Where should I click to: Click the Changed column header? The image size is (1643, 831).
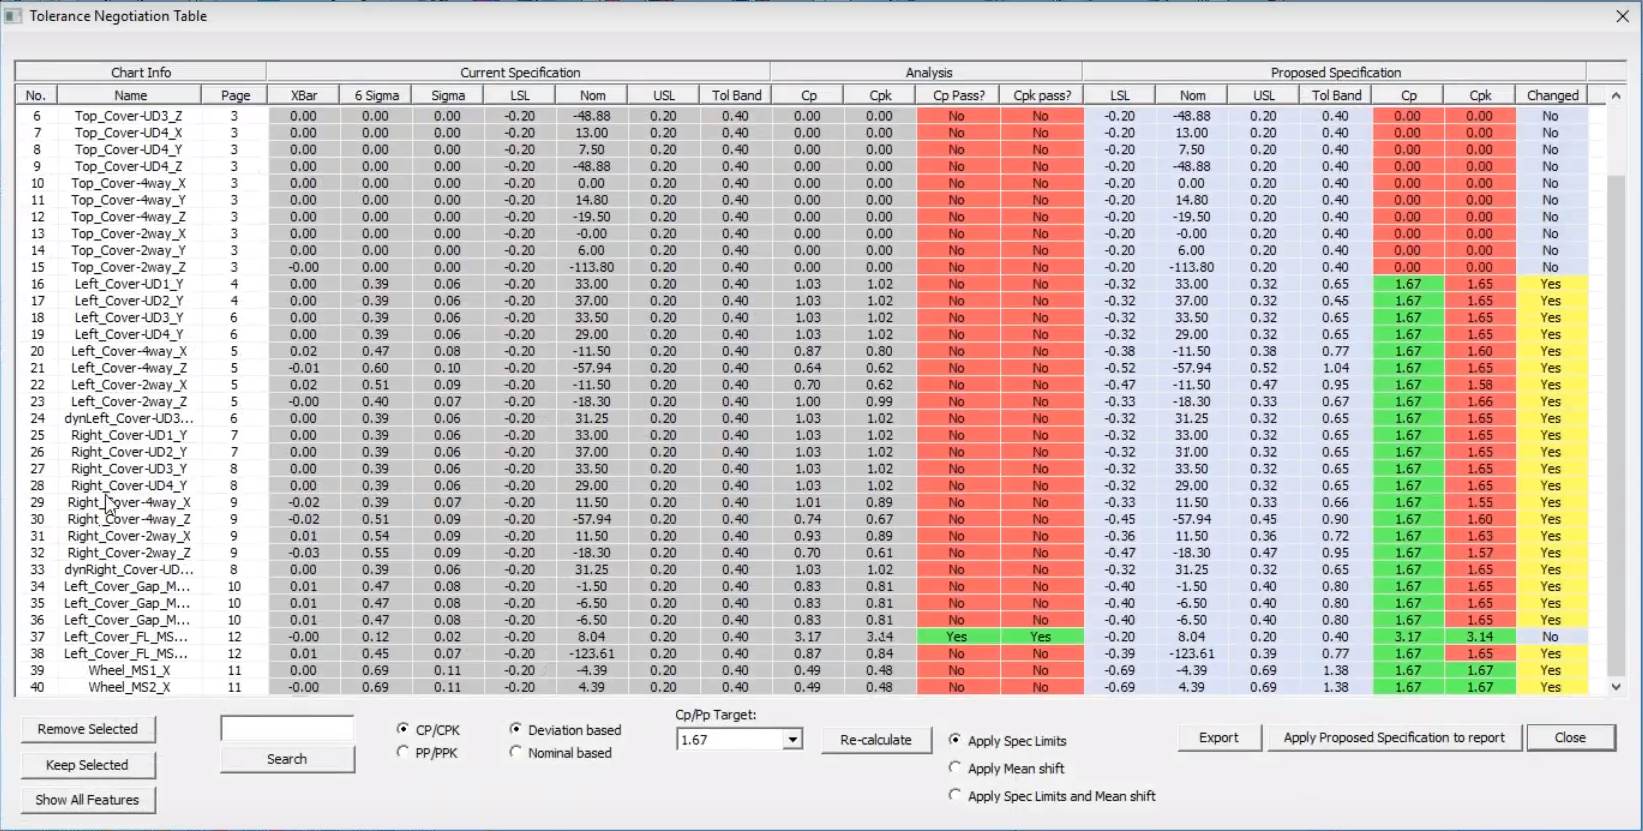1552,95
